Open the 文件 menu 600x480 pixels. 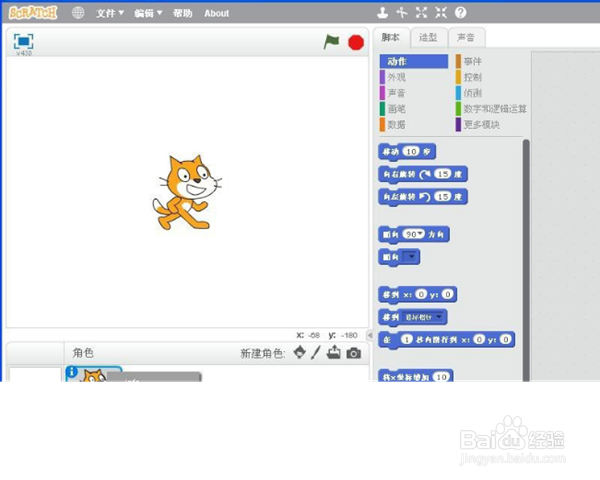pyautogui.click(x=110, y=13)
